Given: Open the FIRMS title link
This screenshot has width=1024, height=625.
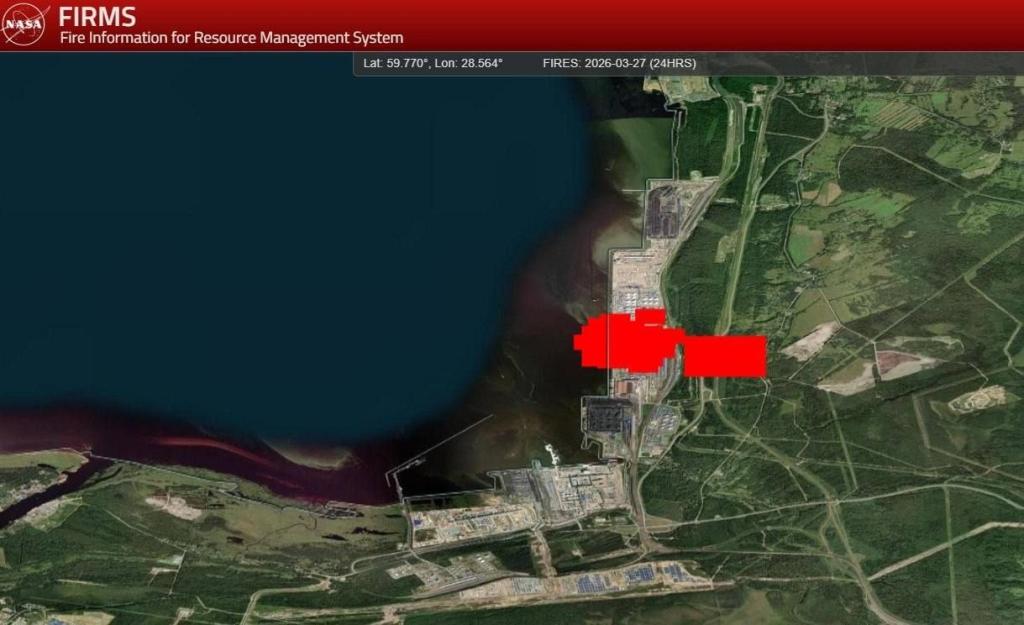Looking at the screenshot, I should (x=97, y=17).
